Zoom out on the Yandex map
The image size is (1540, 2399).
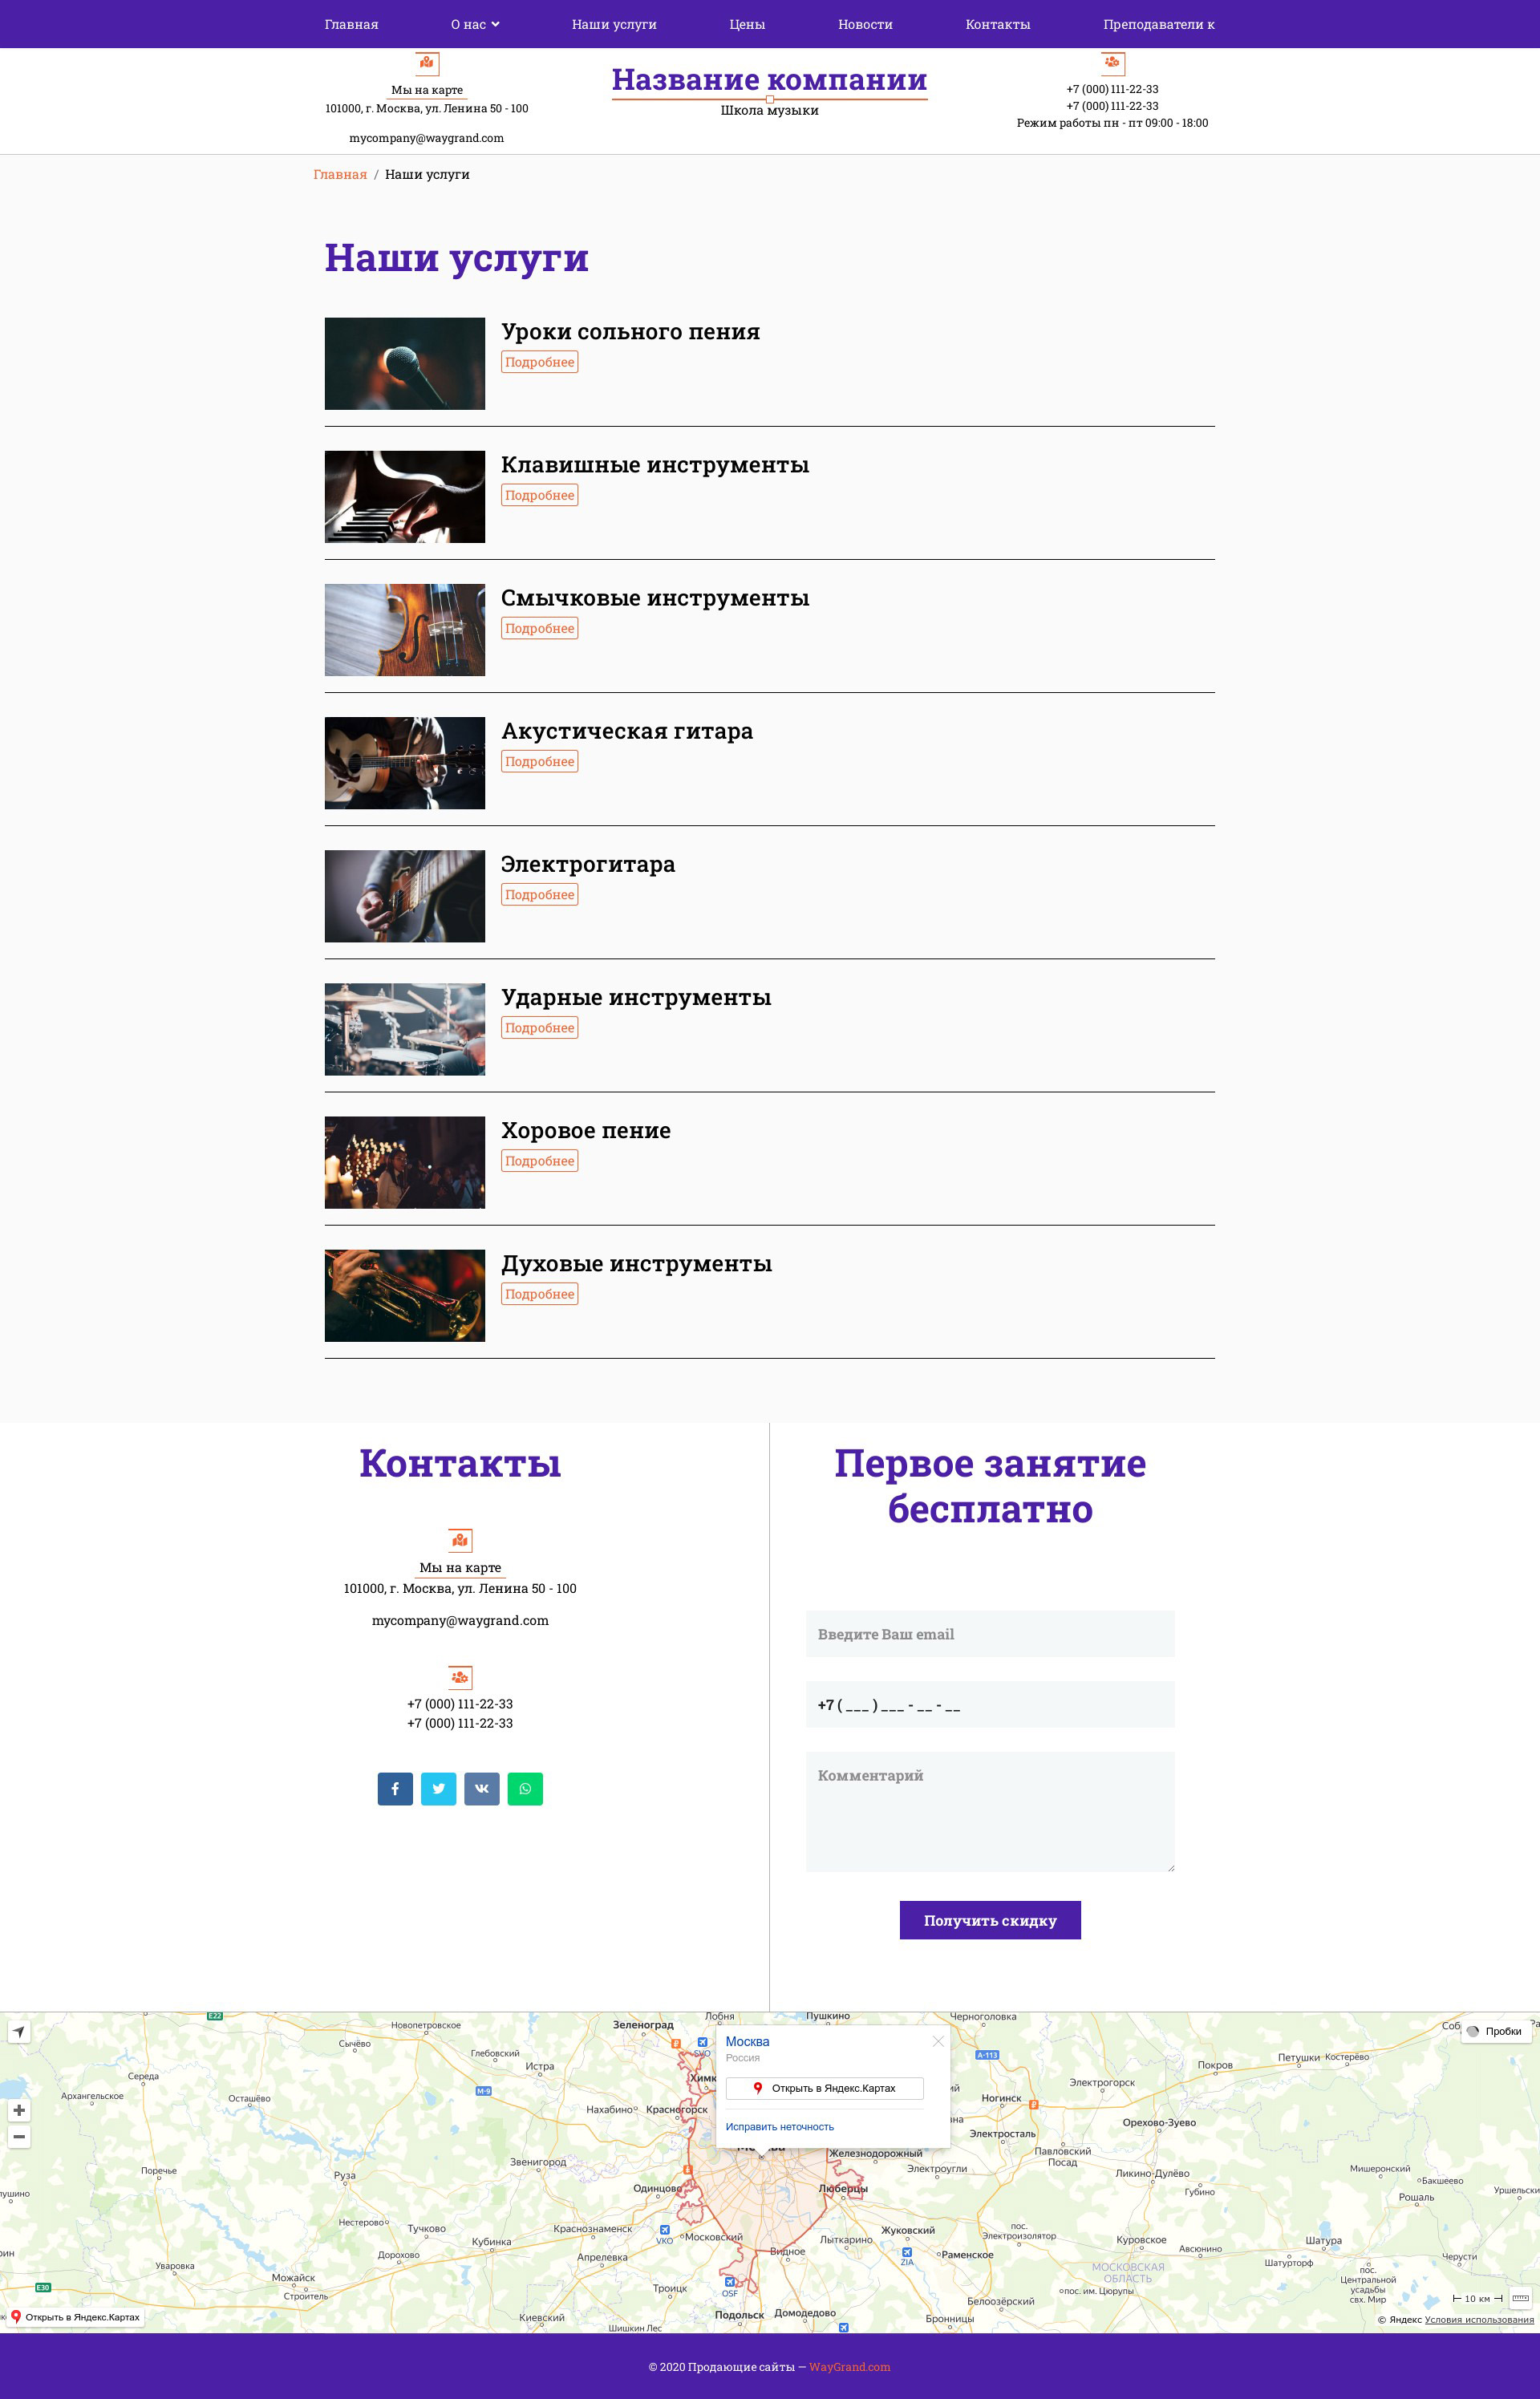pos(19,2137)
